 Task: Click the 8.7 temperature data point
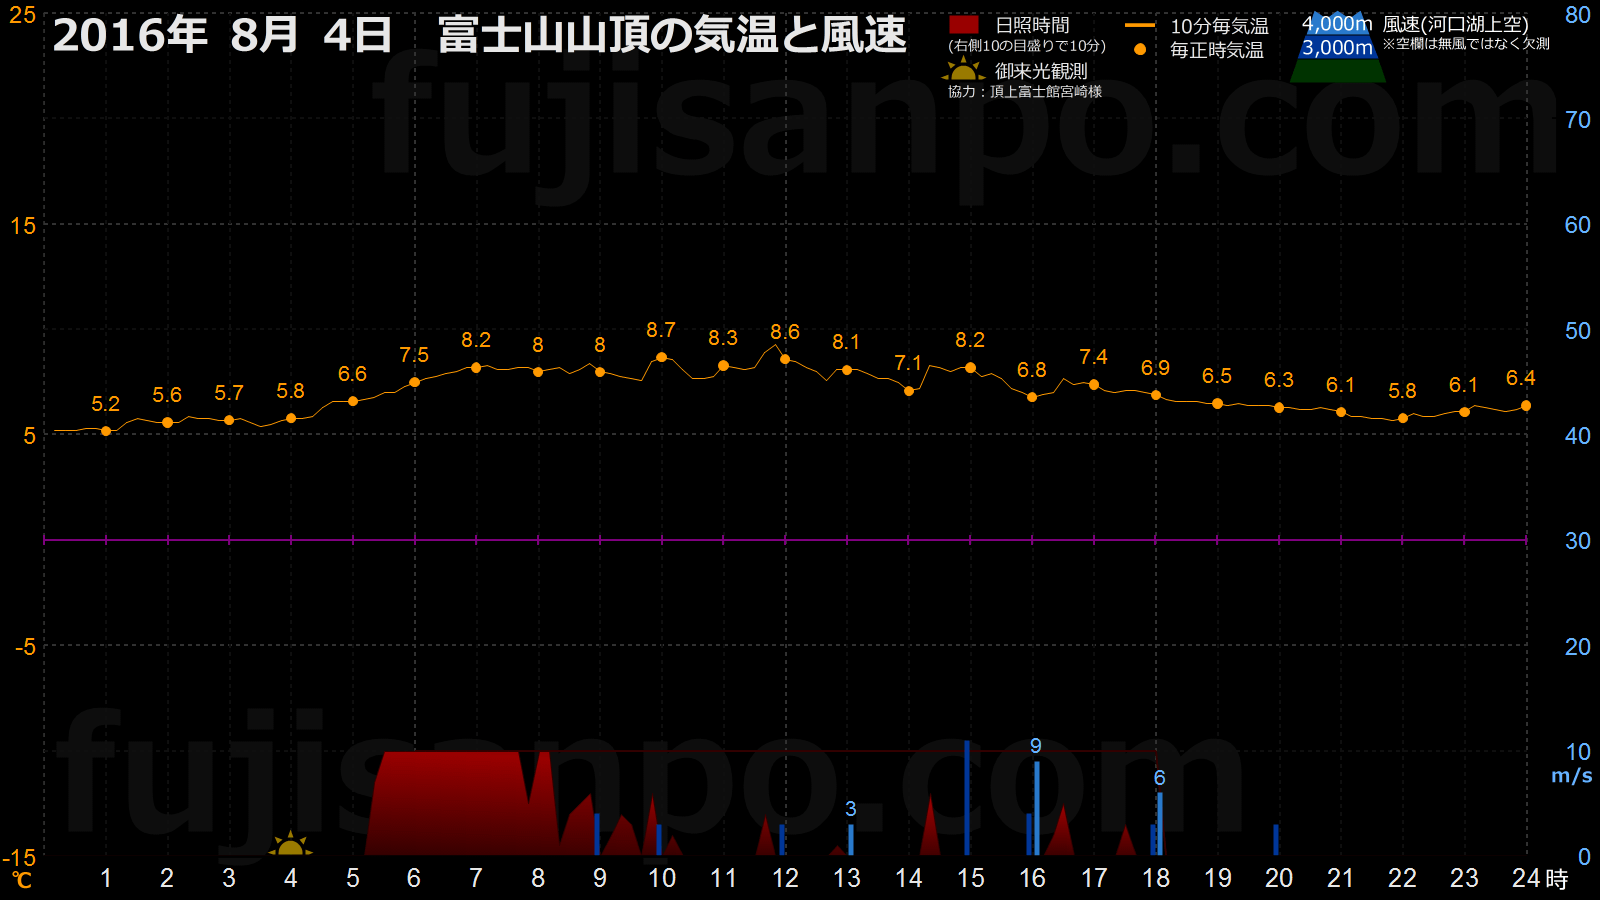tap(661, 357)
